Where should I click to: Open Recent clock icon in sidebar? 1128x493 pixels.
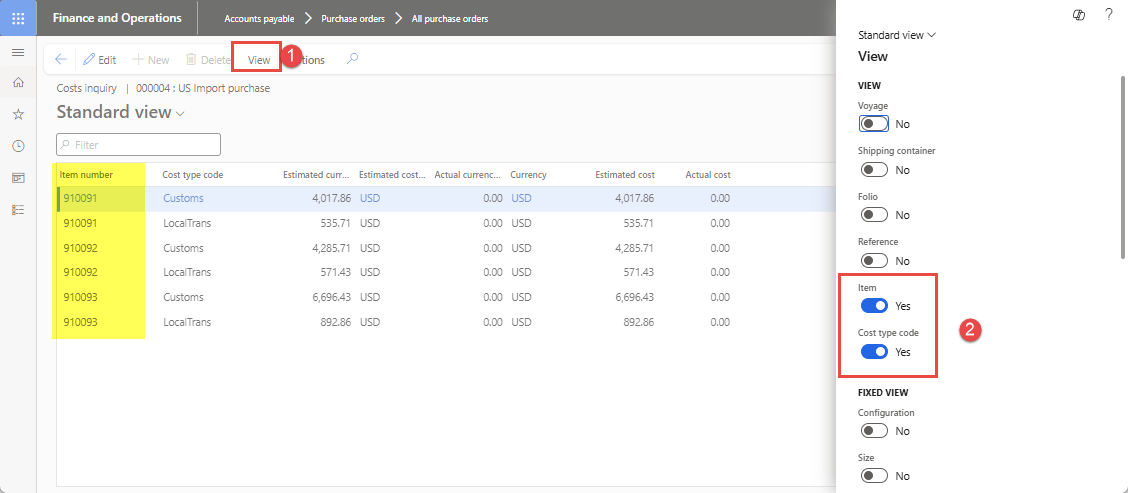[18, 146]
